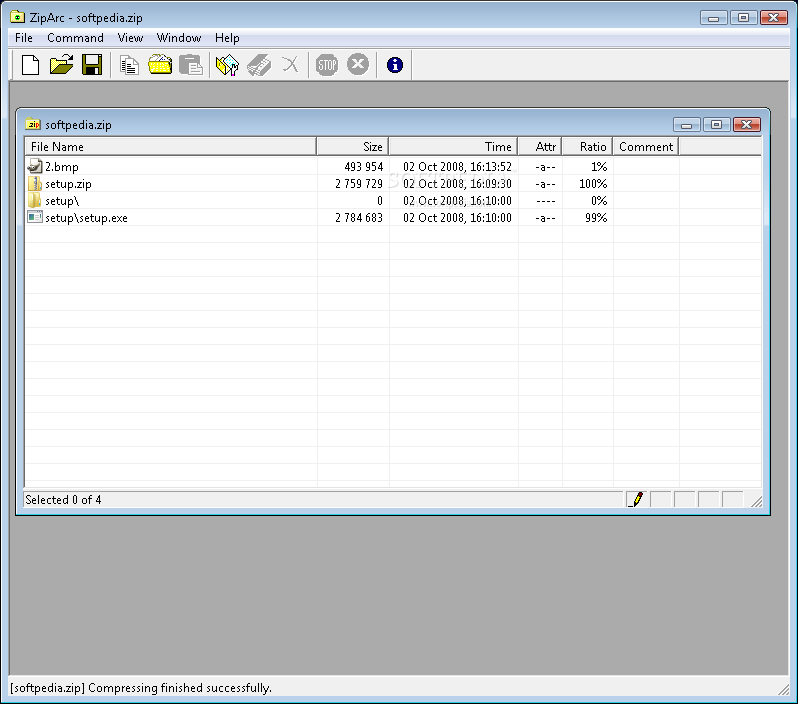
Task: Click the setup\setup.exe file icon
Action: click(35, 217)
